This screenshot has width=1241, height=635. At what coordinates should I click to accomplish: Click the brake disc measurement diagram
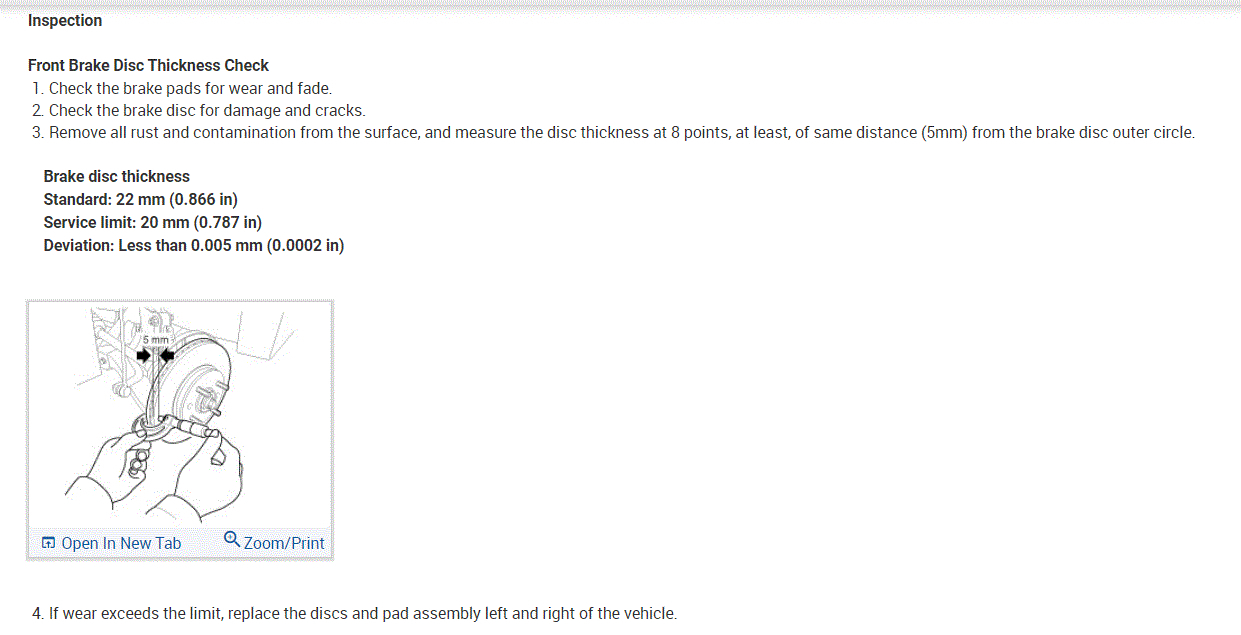180,415
